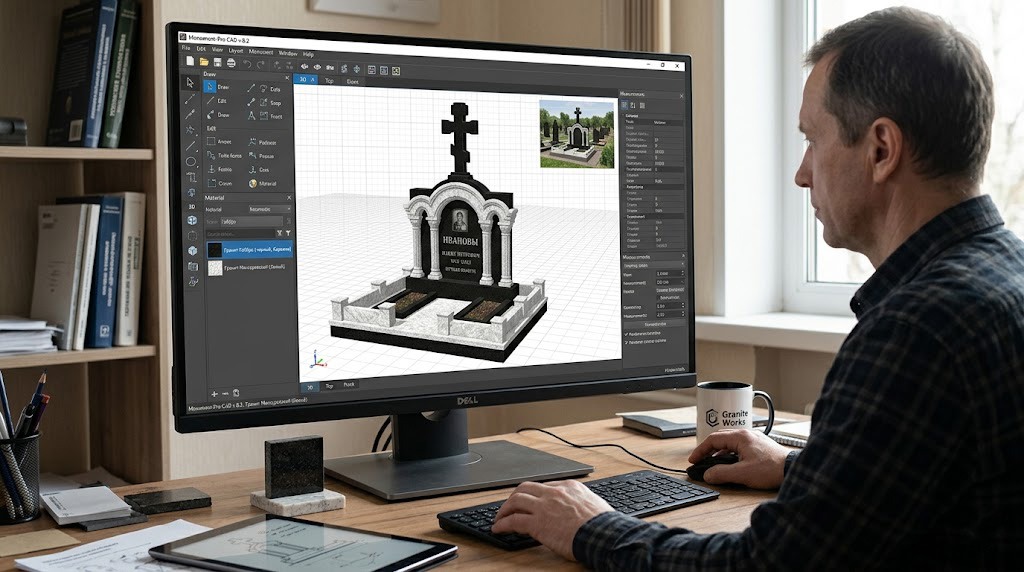The height and width of the screenshot is (572, 1024).
Task: Select the Cos tool in the Edit section
Action: click(x=259, y=170)
